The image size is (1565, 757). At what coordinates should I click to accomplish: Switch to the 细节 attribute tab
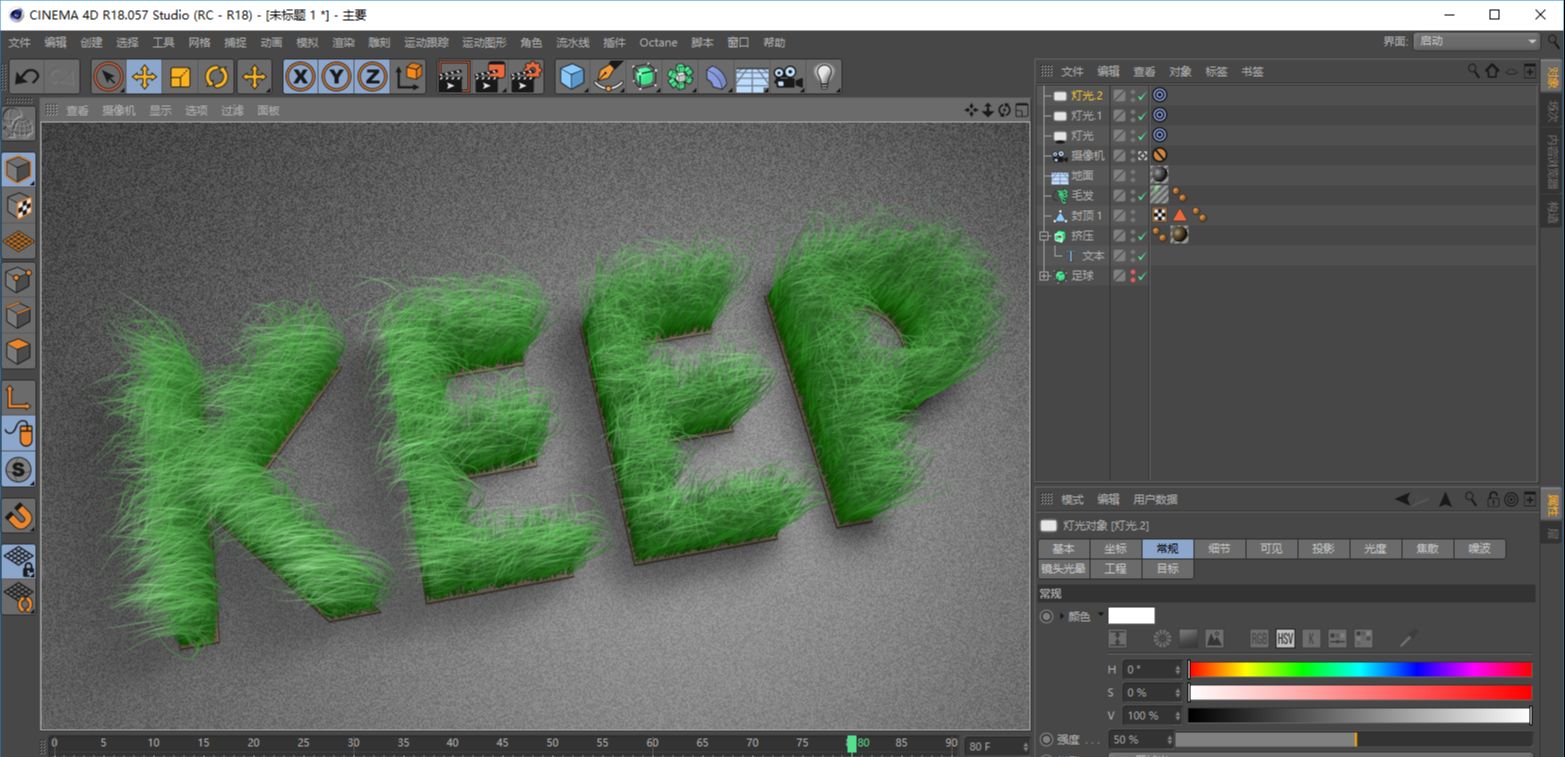[1219, 549]
